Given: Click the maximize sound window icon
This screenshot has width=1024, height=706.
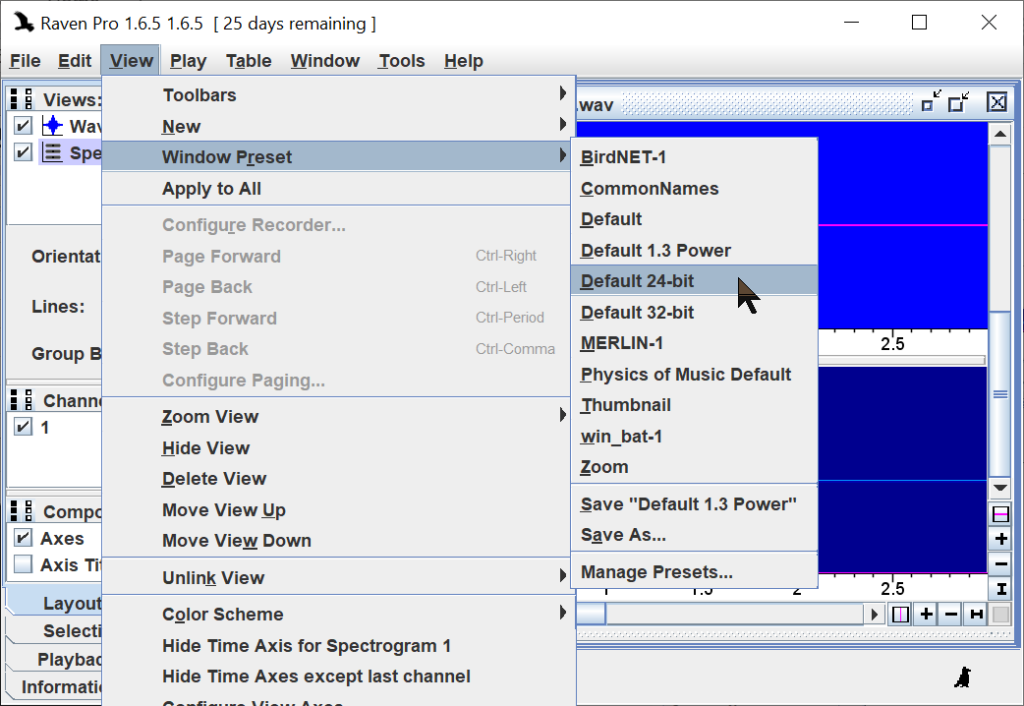Looking at the screenshot, I should pos(959,101).
